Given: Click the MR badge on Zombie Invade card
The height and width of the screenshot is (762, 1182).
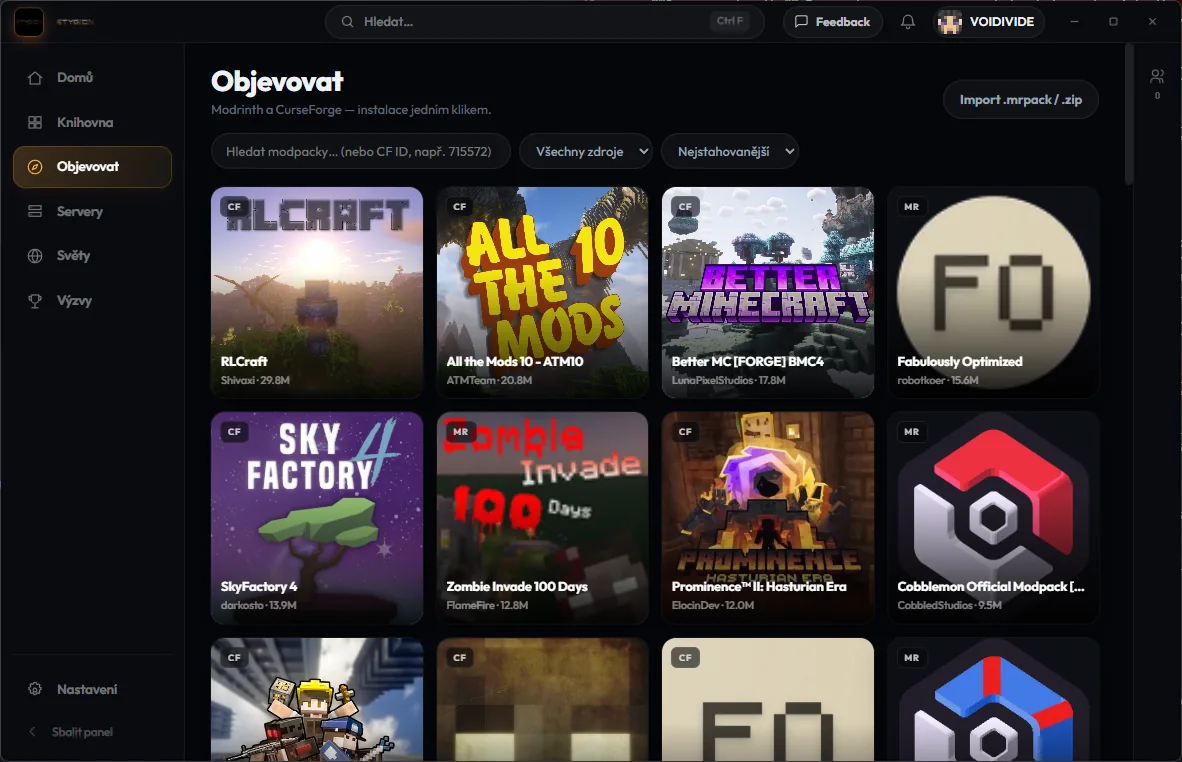Looking at the screenshot, I should (460, 432).
